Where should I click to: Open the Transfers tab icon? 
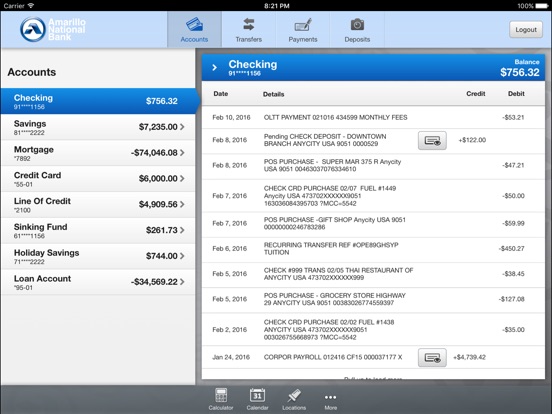point(249,25)
